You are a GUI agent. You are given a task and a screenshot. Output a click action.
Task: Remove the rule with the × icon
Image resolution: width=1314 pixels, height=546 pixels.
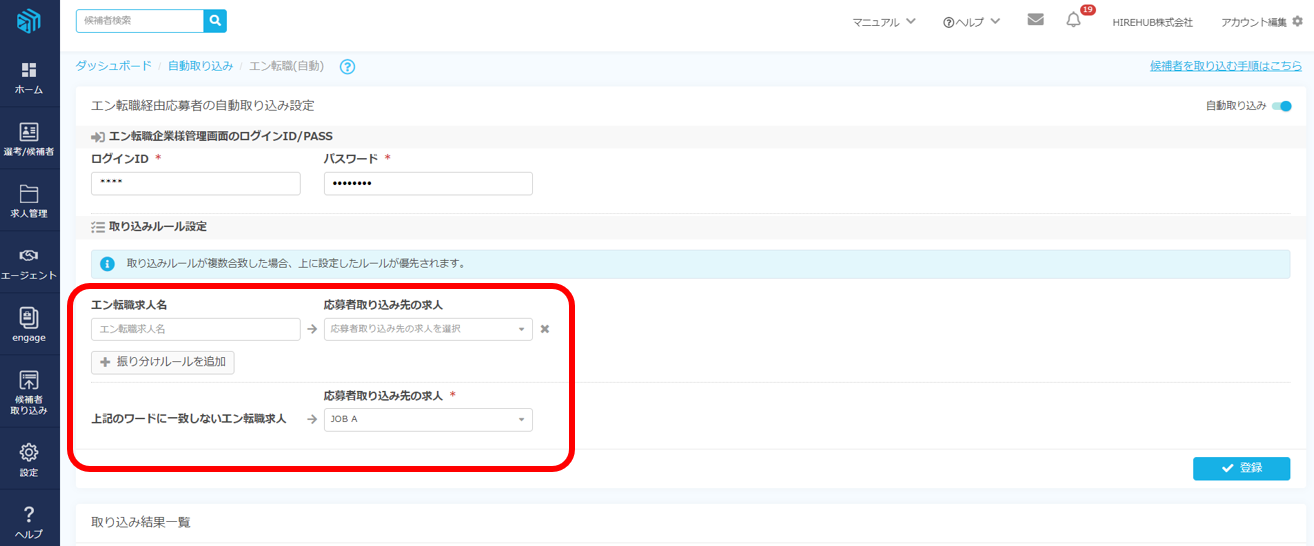coord(545,329)
